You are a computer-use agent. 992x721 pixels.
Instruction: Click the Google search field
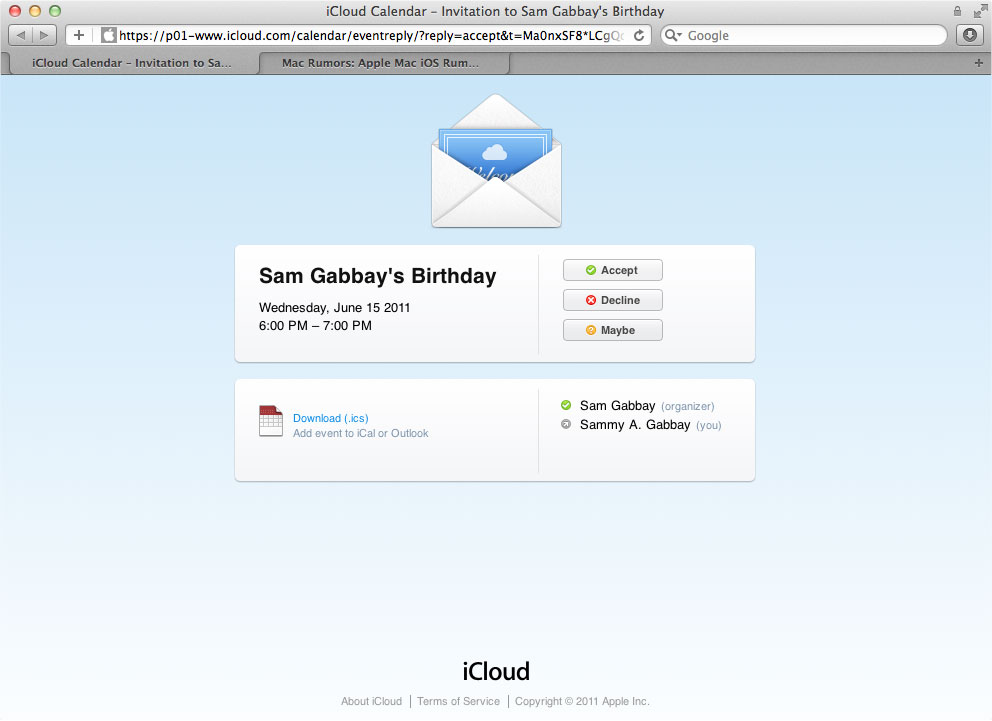803,35
